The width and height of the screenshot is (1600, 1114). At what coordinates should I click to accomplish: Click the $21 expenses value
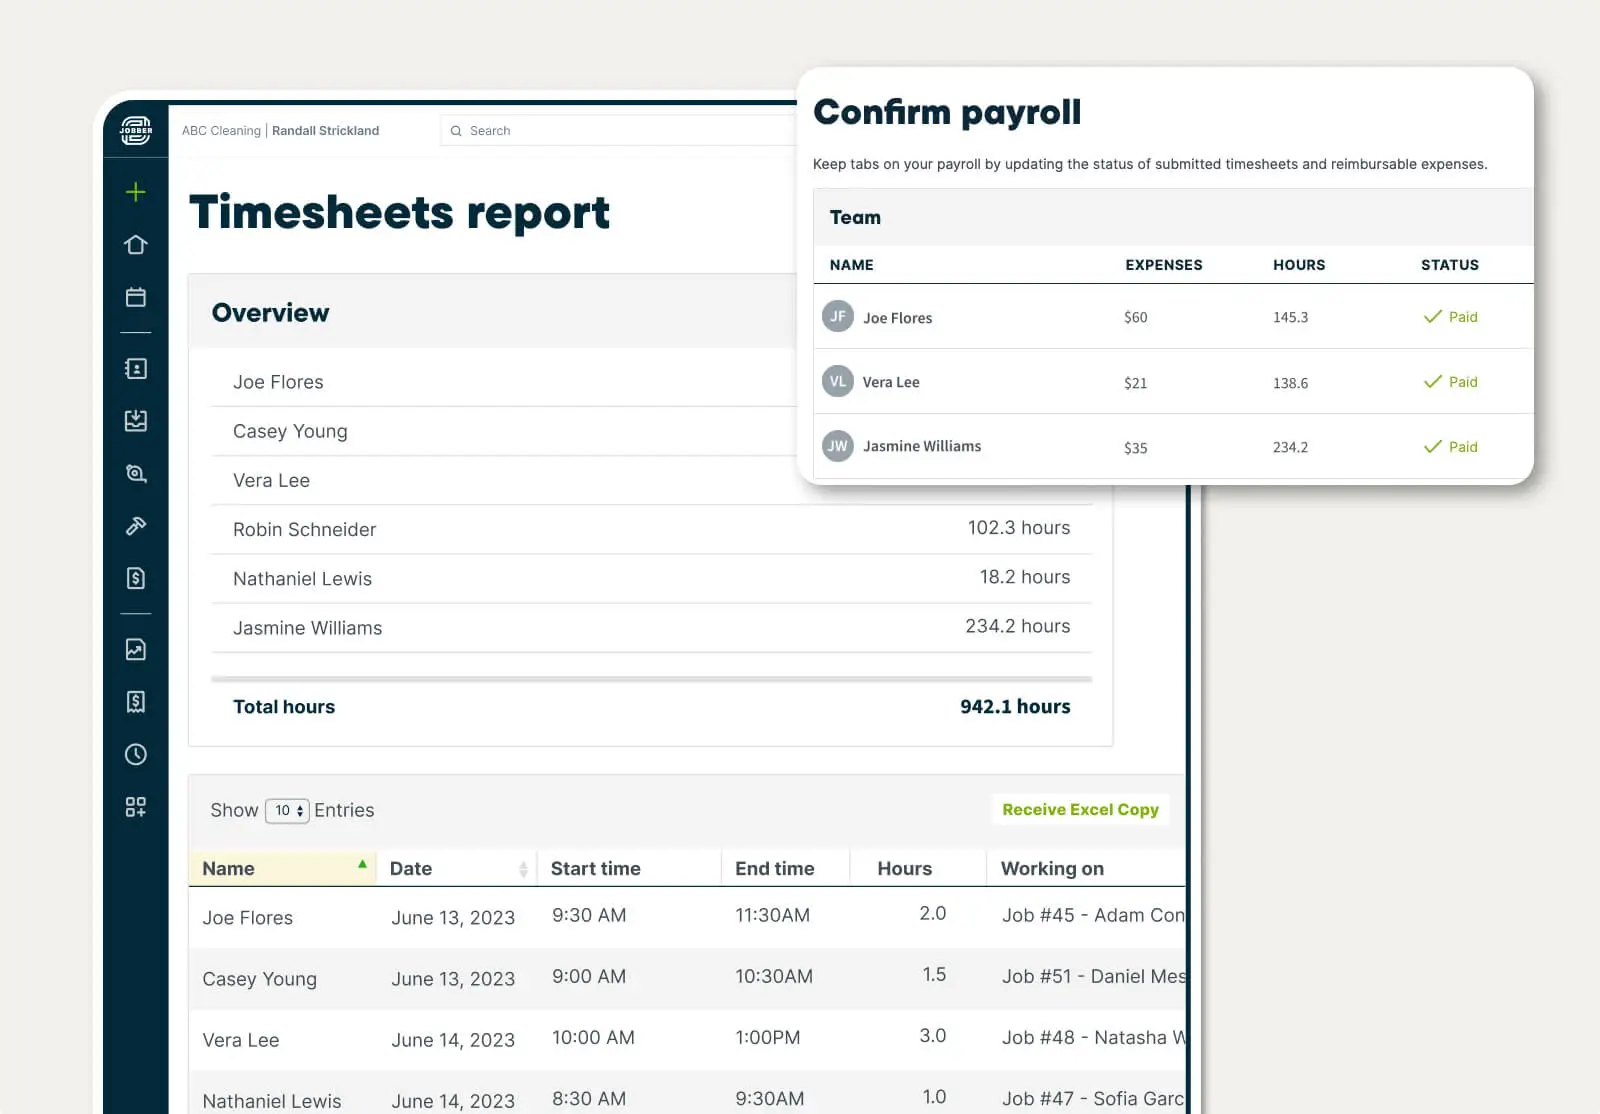1135,383
